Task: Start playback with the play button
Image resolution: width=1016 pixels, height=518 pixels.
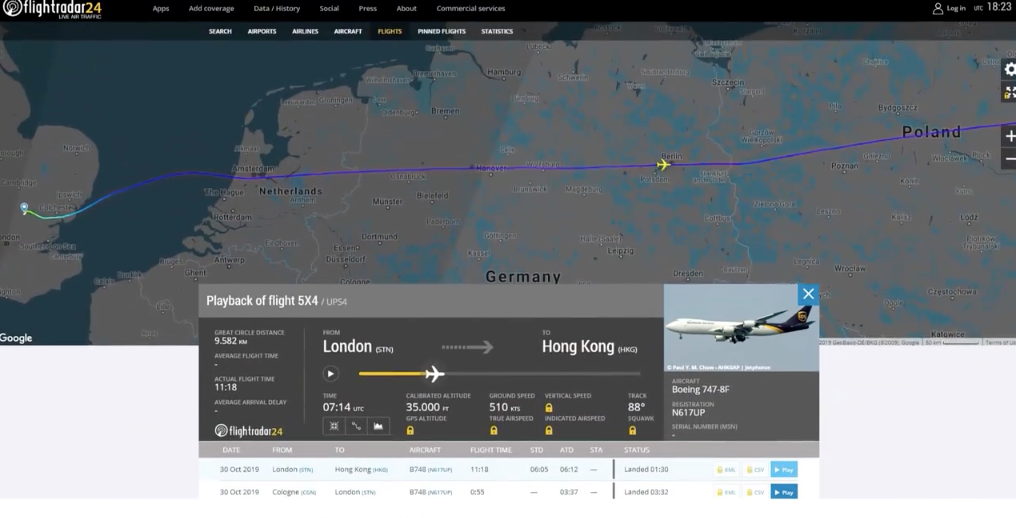Action: pyautogui.click(x=330, y=373)
